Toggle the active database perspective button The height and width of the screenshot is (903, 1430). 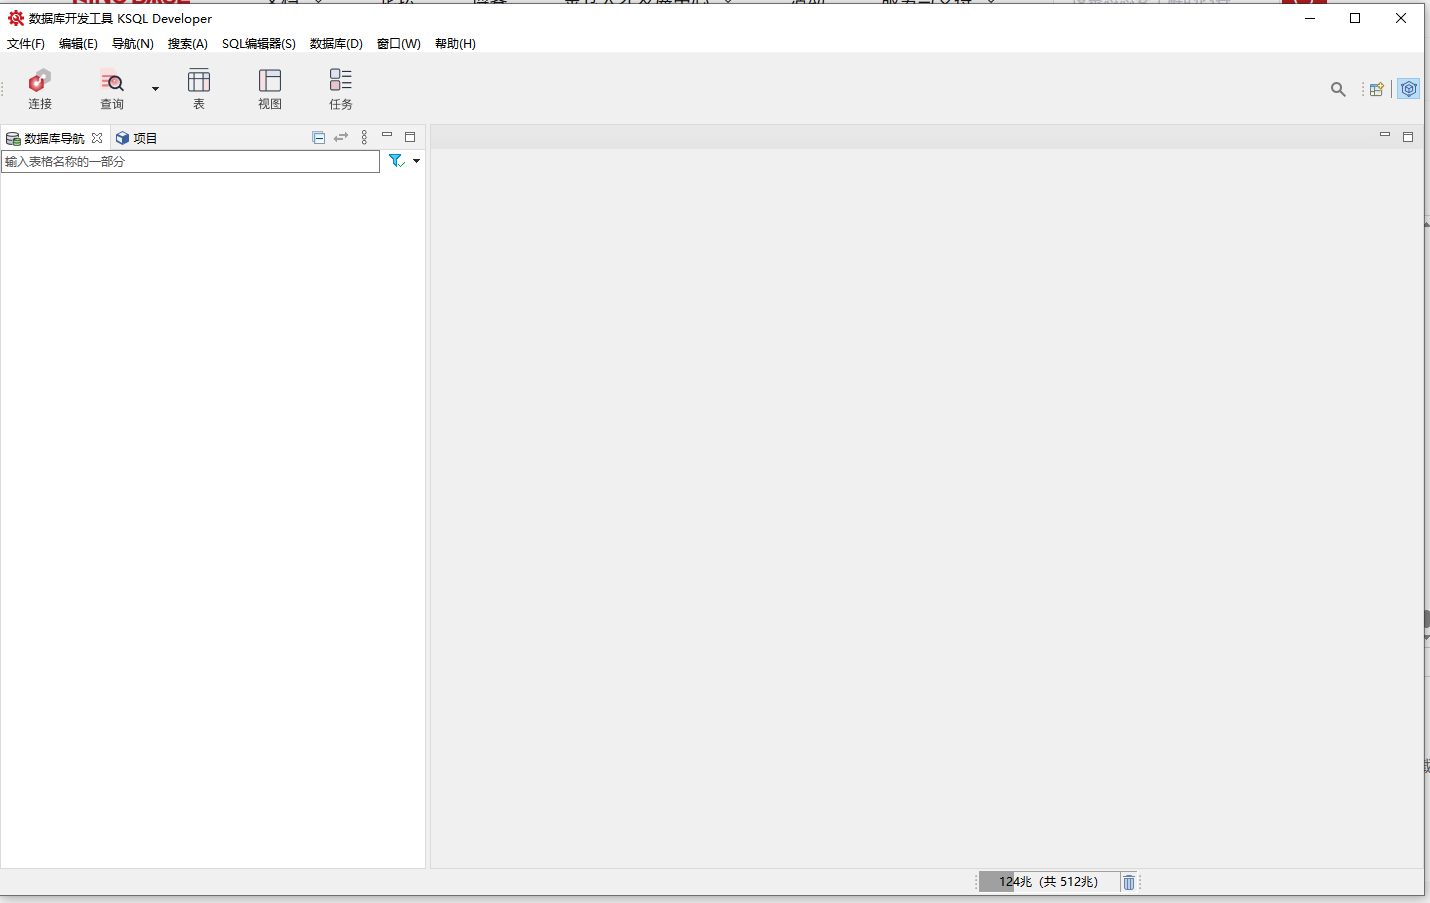[x=1409, y=89]
